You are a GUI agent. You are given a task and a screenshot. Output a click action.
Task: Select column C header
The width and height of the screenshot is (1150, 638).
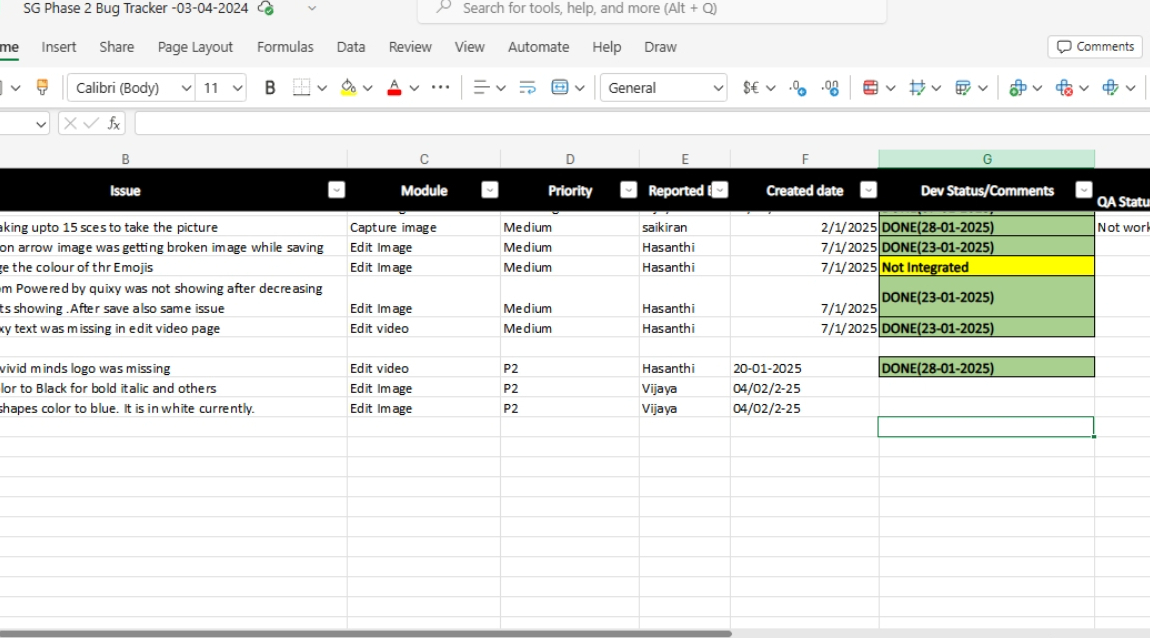[424, 159]
